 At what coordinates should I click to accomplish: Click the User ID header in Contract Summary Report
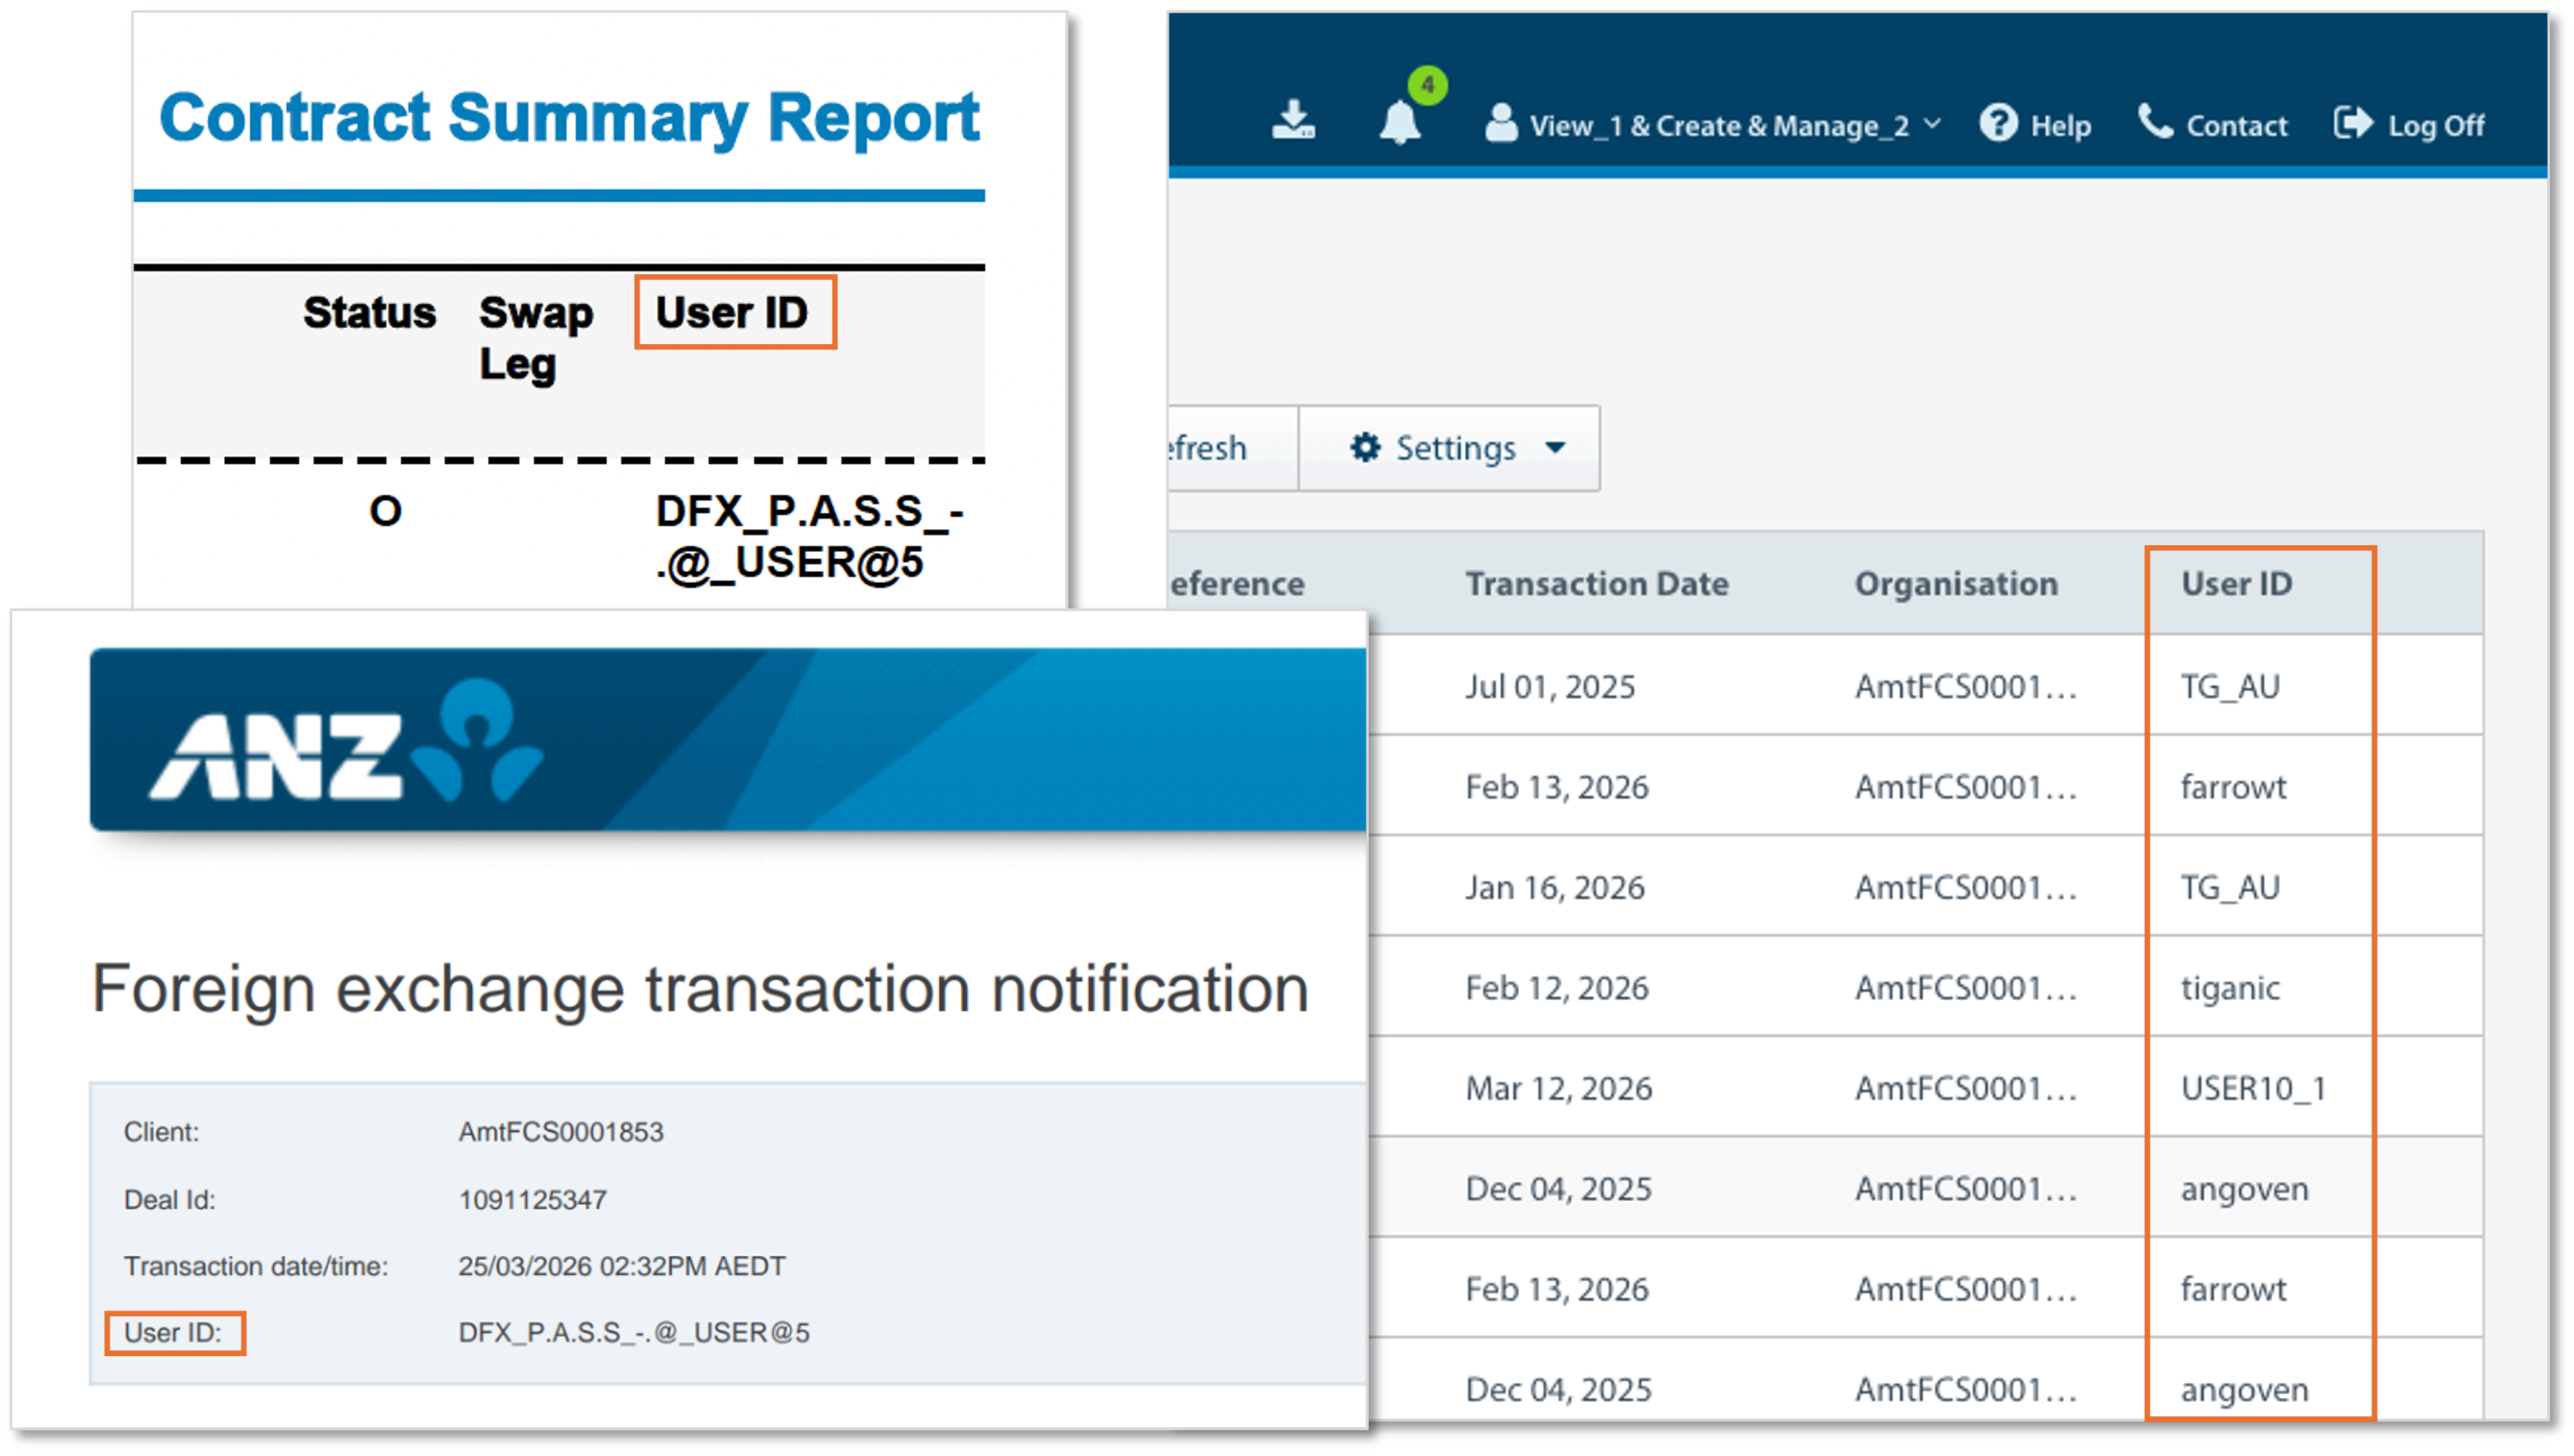click(731, 312)
